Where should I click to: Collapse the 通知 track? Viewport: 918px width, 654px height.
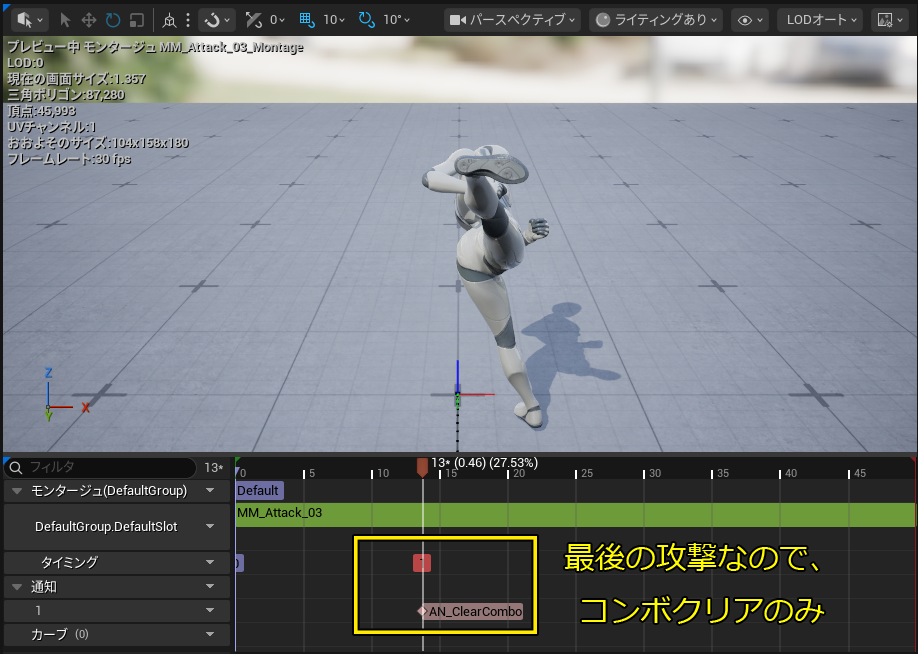(17, 587)
